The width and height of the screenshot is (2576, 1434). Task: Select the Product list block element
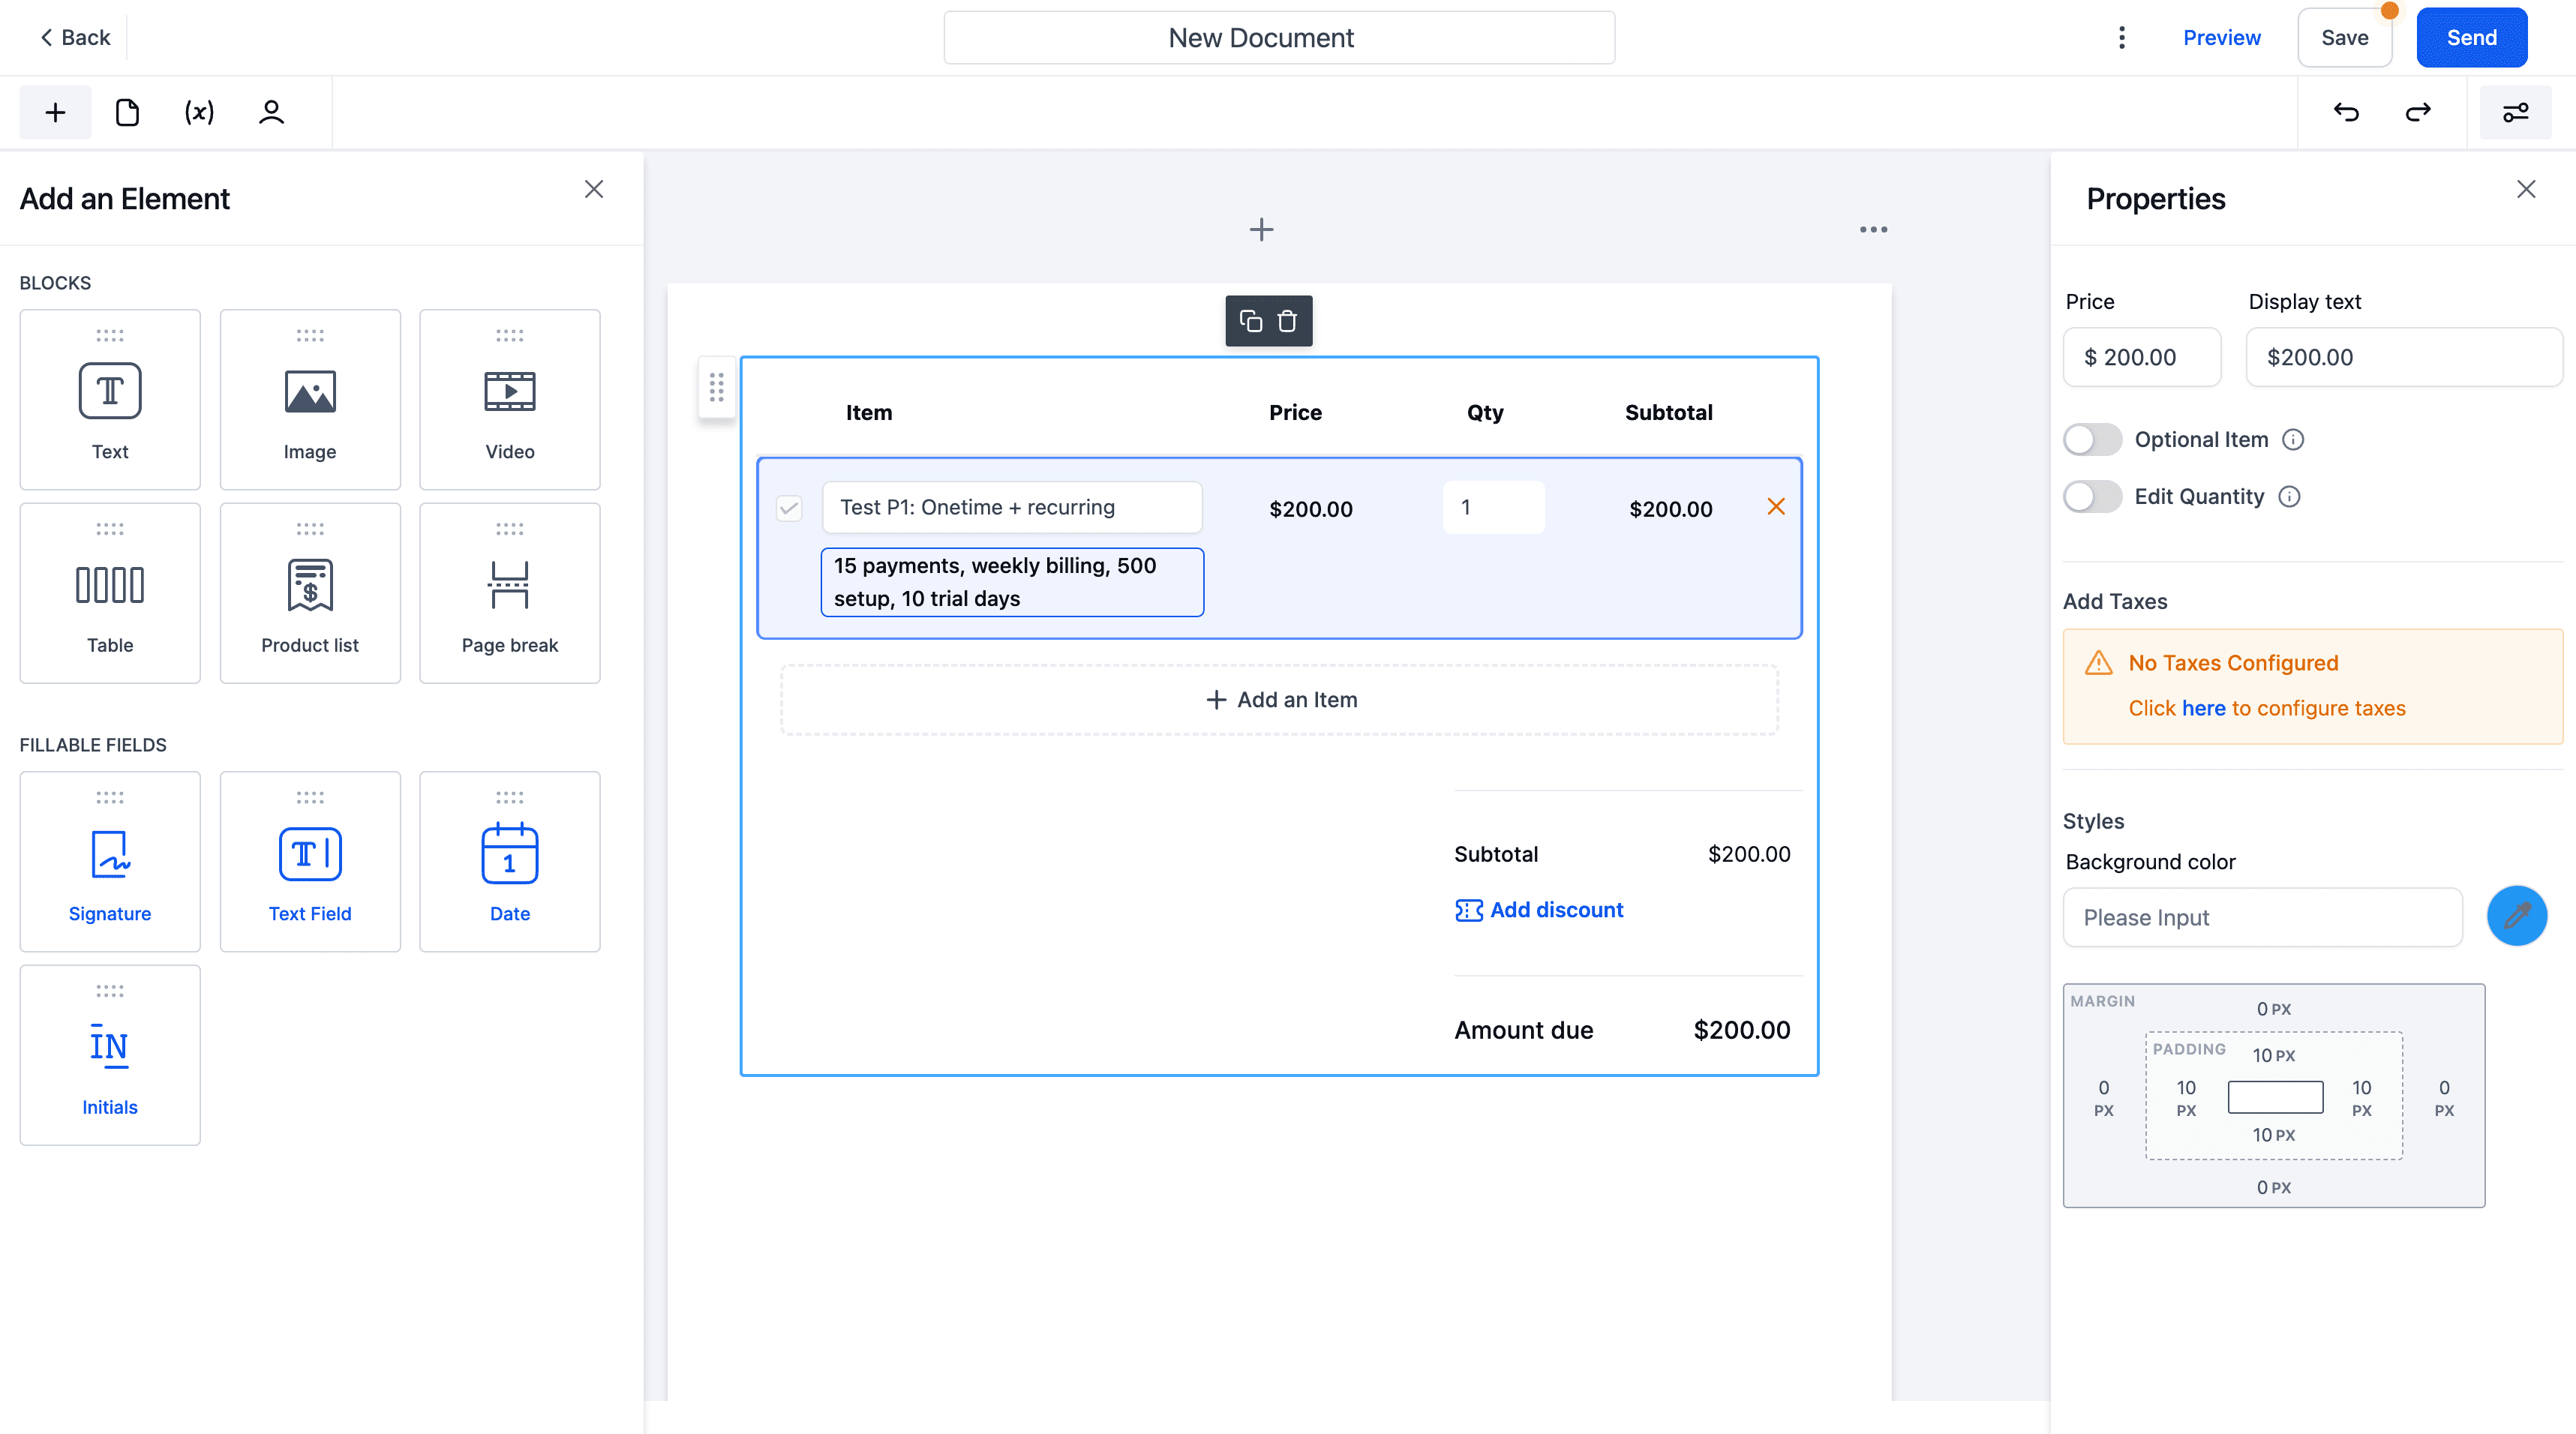click(310, 593)
